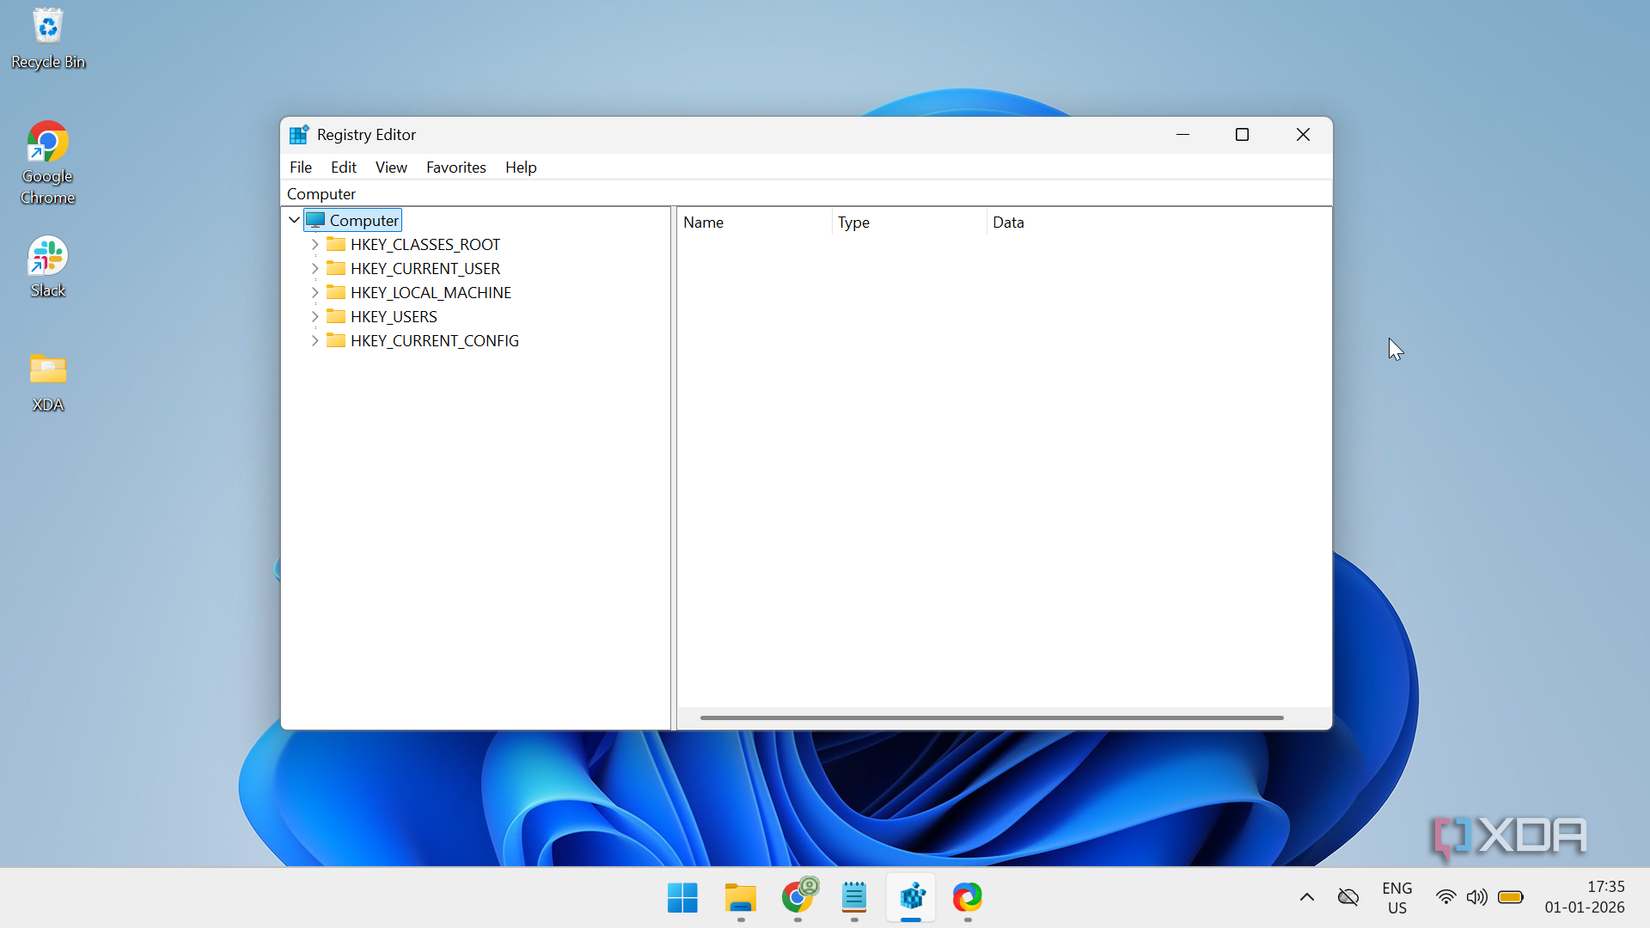
Task: Switch input language via ENG US indicator
Action: click(1397, 898)
